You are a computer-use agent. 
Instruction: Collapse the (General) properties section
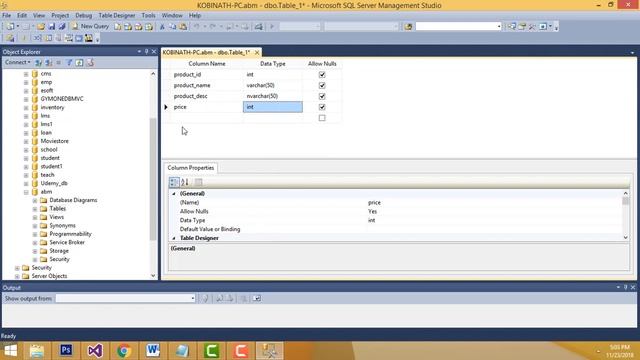174,193
